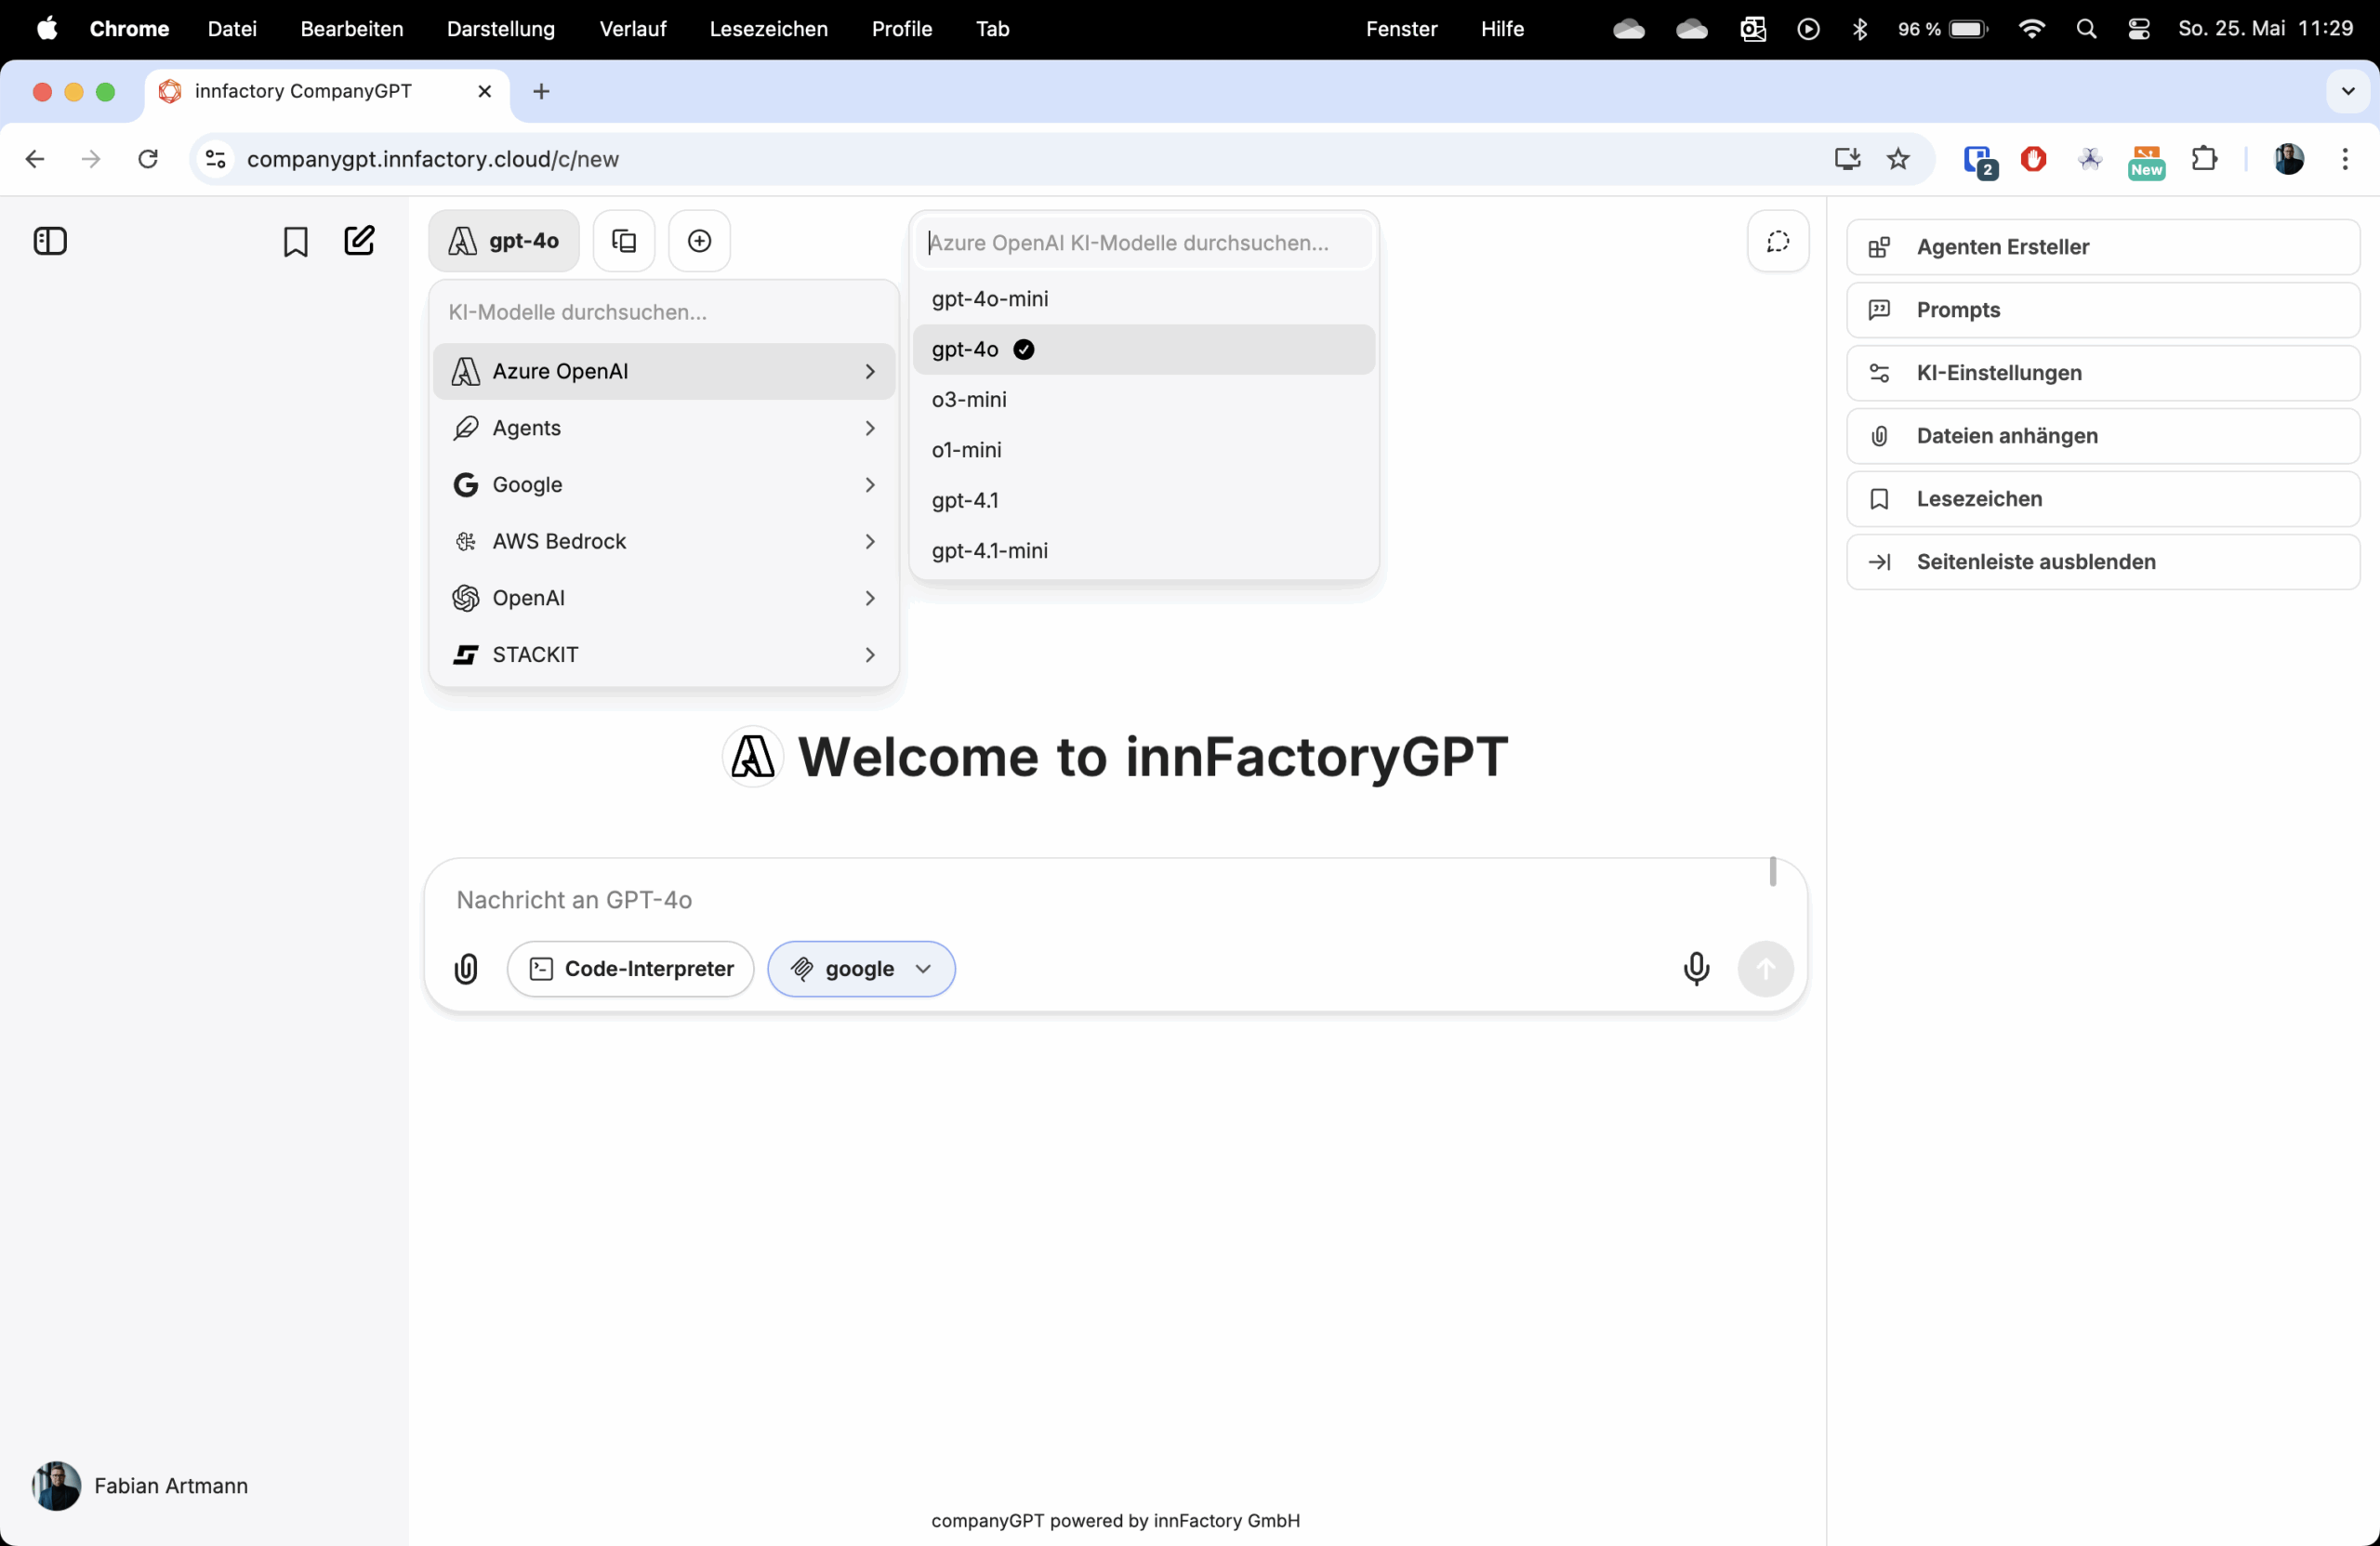Open the tab search chevron in Chrome
This screenshot has width=2380, height=1546.
[x=2348, y=91]
